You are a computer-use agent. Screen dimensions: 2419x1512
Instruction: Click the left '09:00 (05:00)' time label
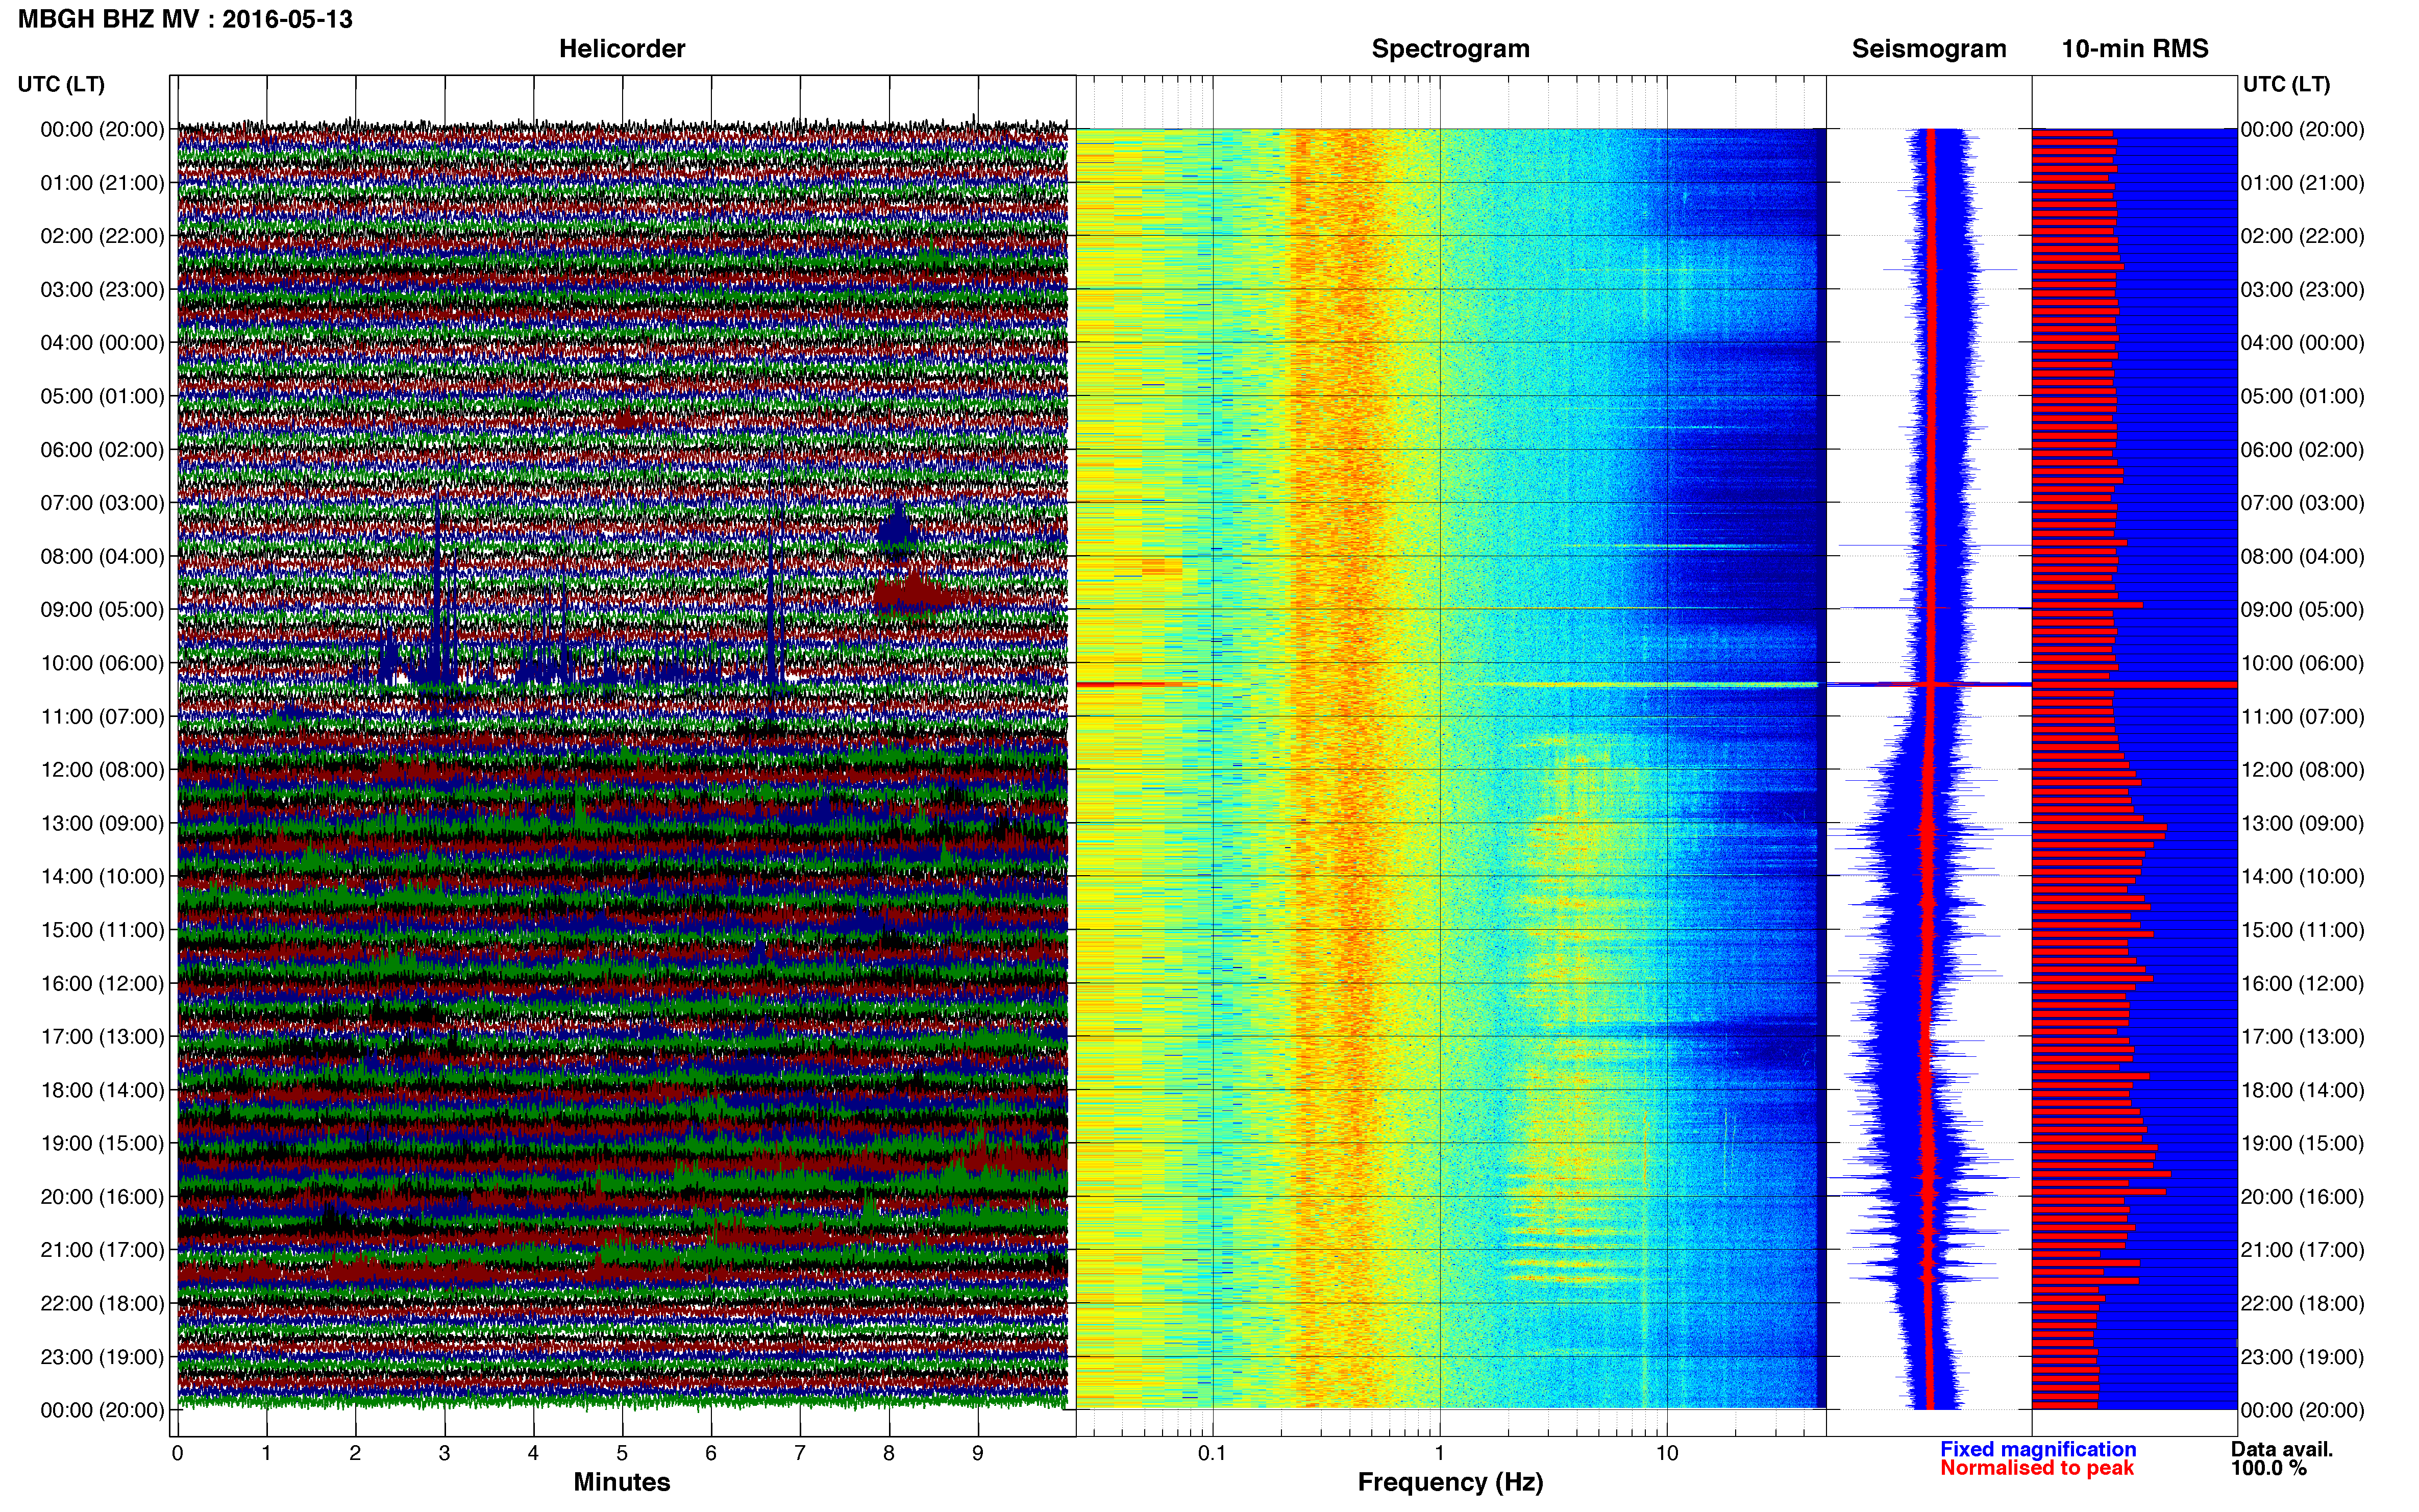click(x=102, y=610)
